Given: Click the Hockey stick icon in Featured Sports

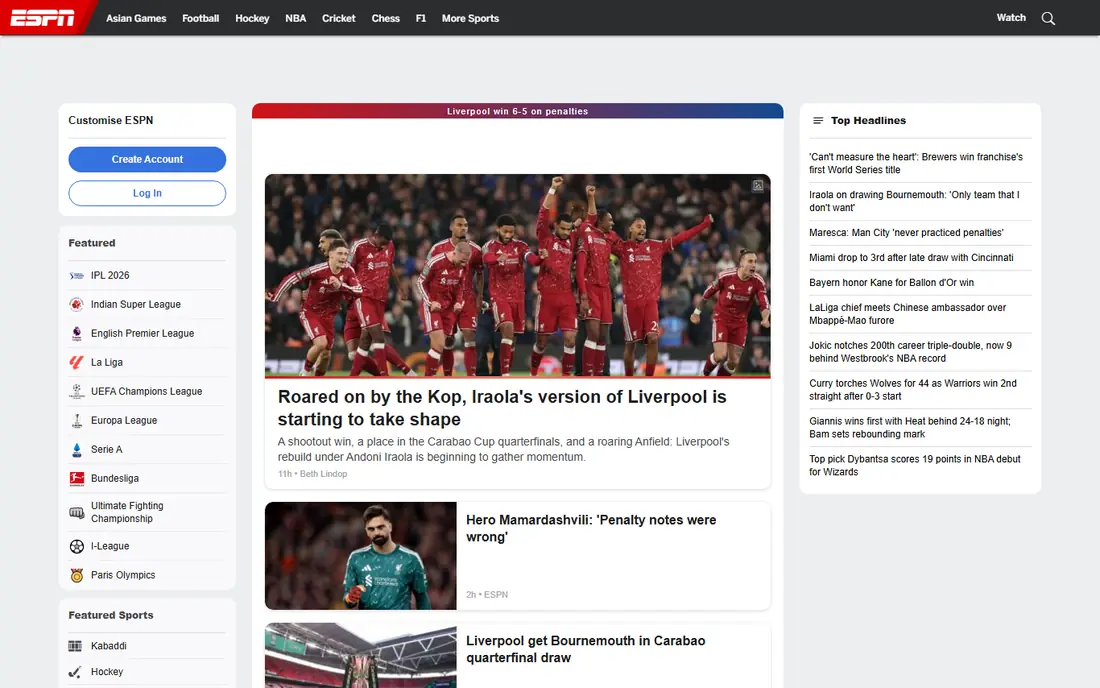Looking at the screenshot, I should pyautogui.click(x=75, y=672).
